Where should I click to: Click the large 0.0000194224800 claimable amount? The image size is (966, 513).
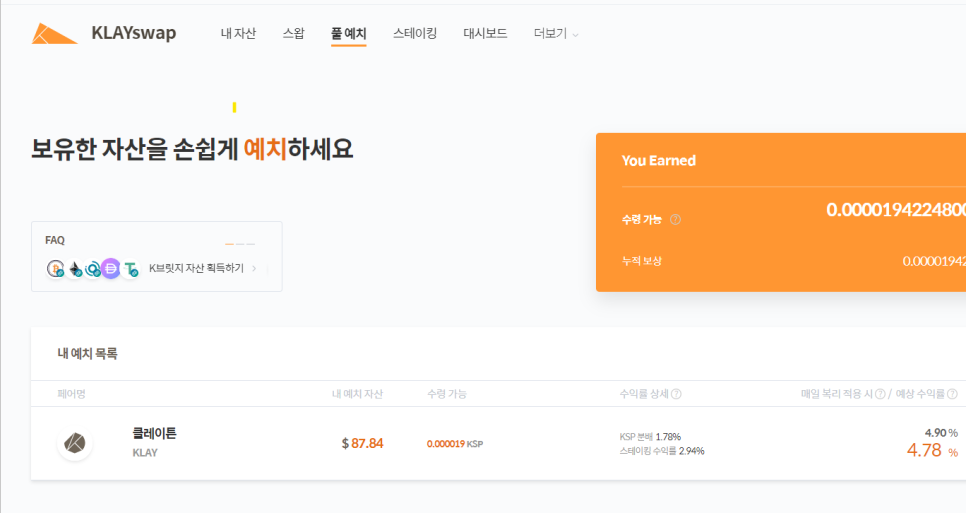[x=896, y=210]
